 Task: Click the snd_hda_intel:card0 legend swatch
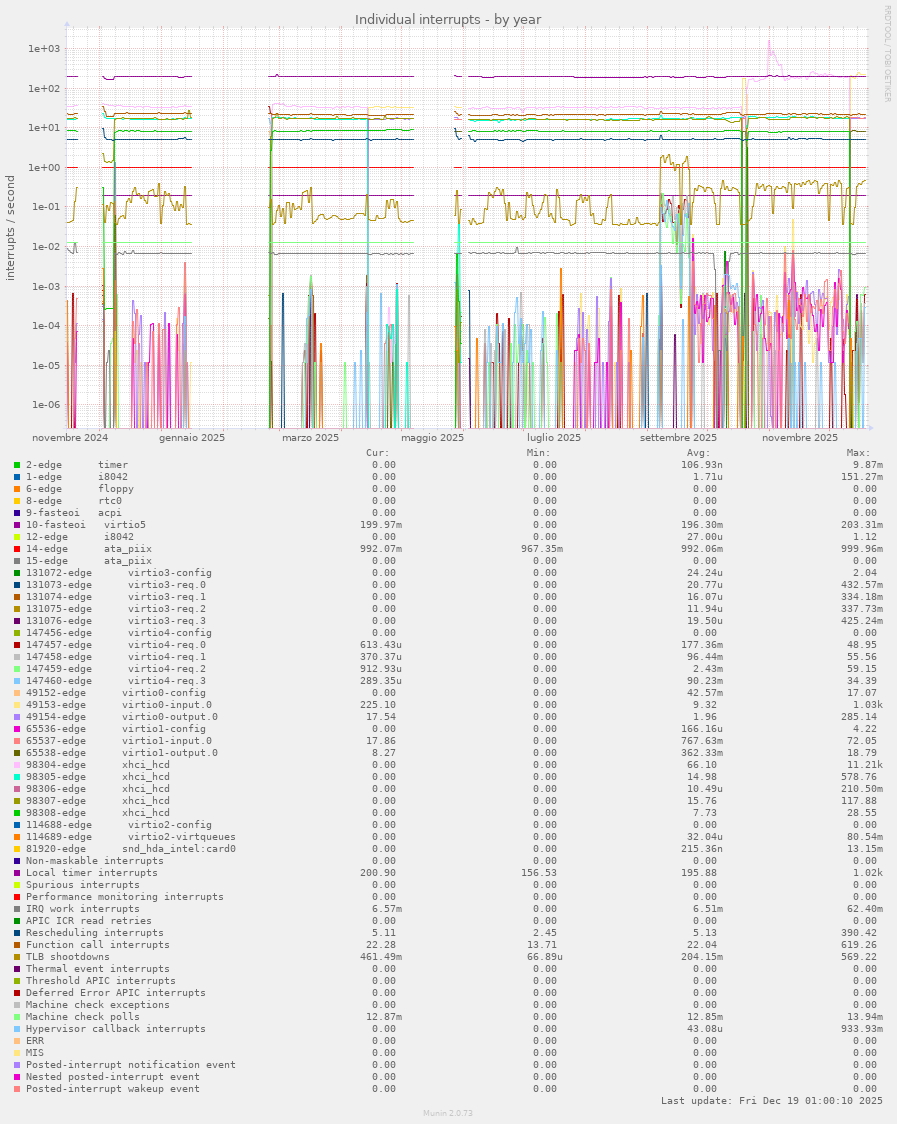(x=17, y=849)
